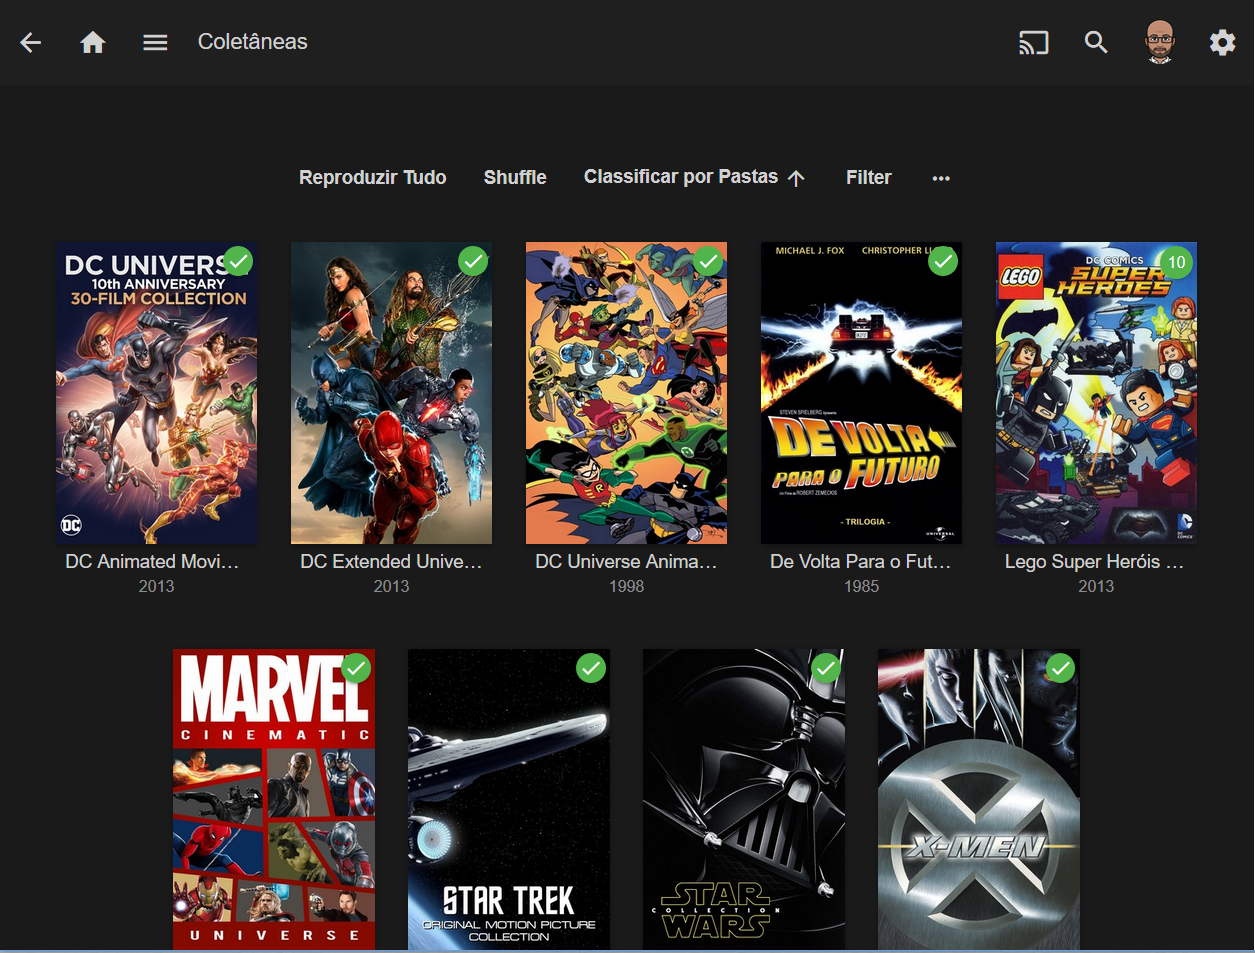Open the Lego Super Heroes poster
Screen dimensions: 1255x953
tap(1096, 393)
